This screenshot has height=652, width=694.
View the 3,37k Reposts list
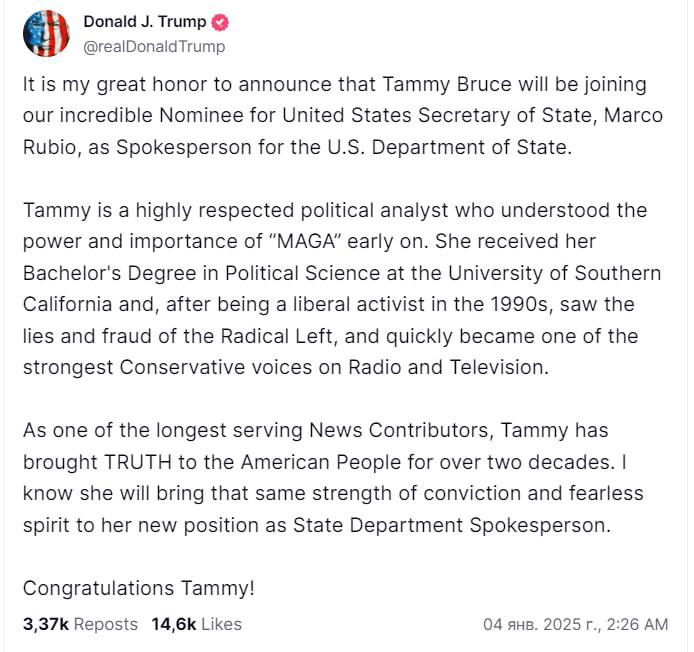click(x=80, y=624)
